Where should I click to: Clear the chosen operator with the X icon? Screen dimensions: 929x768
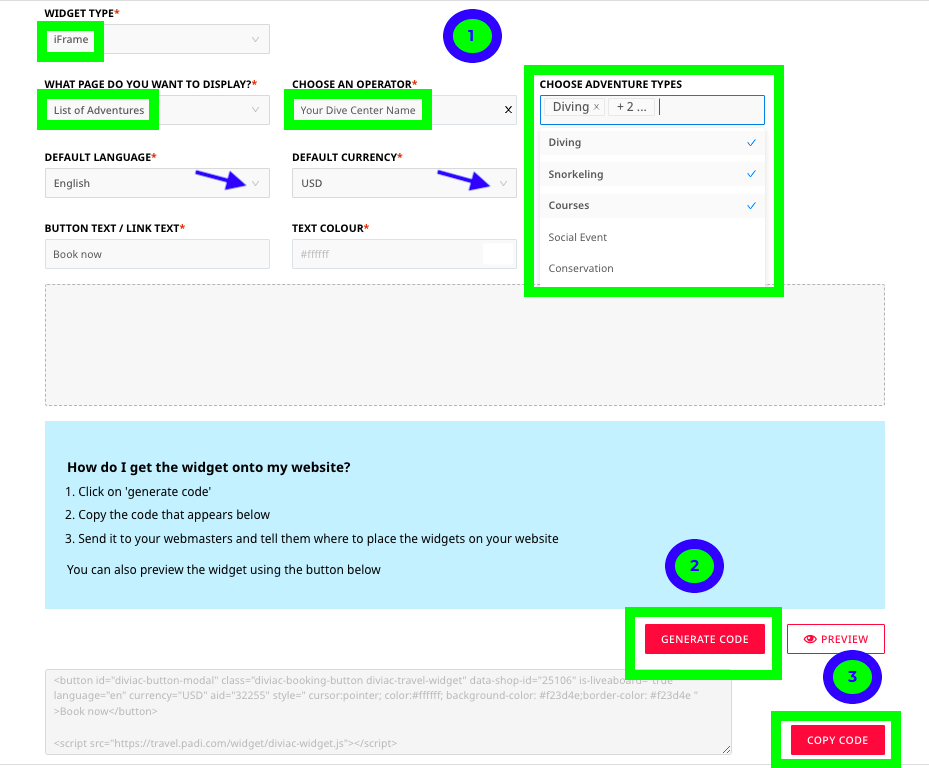click(x=507, y=110)
